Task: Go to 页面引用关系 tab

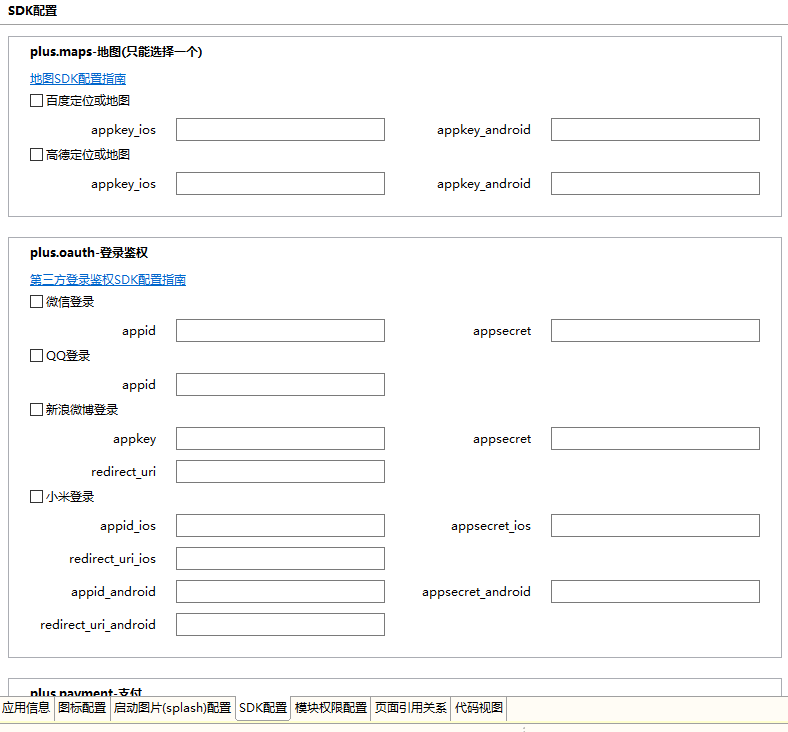Action: coord(411,708)
